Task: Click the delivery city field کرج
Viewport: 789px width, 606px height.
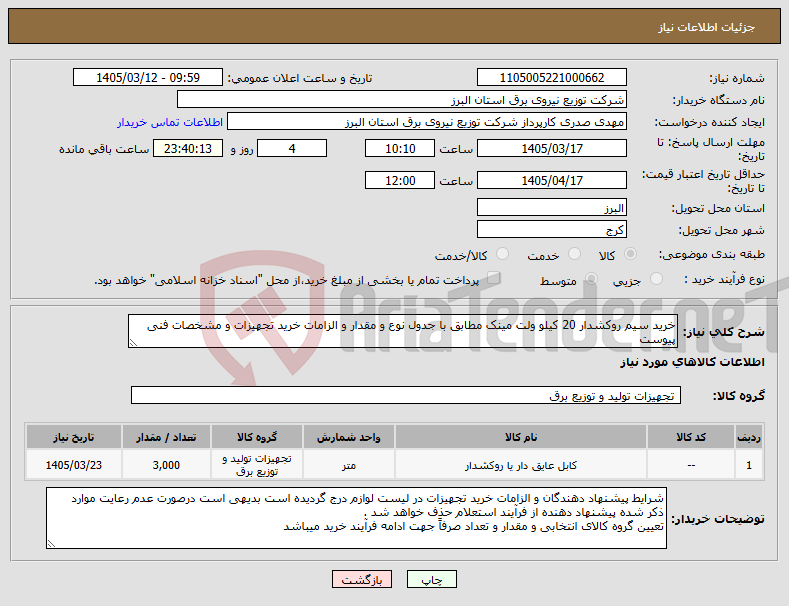Action: [x=551, y=230]
